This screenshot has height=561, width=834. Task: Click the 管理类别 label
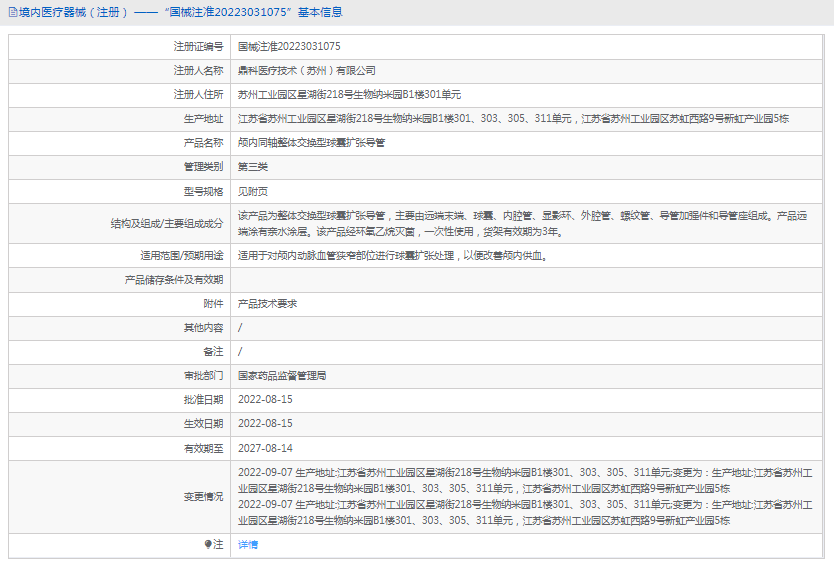(x=204, y=166)
